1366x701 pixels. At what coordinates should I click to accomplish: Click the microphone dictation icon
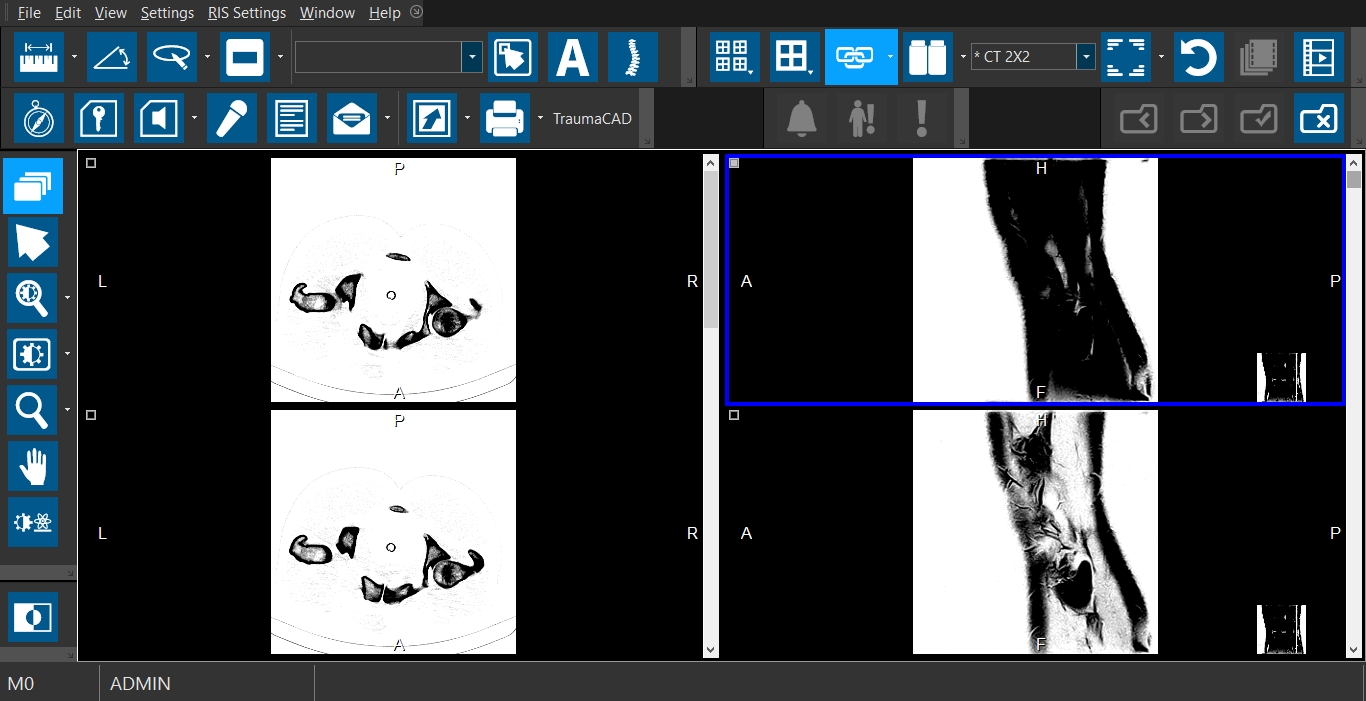[232, 119]
